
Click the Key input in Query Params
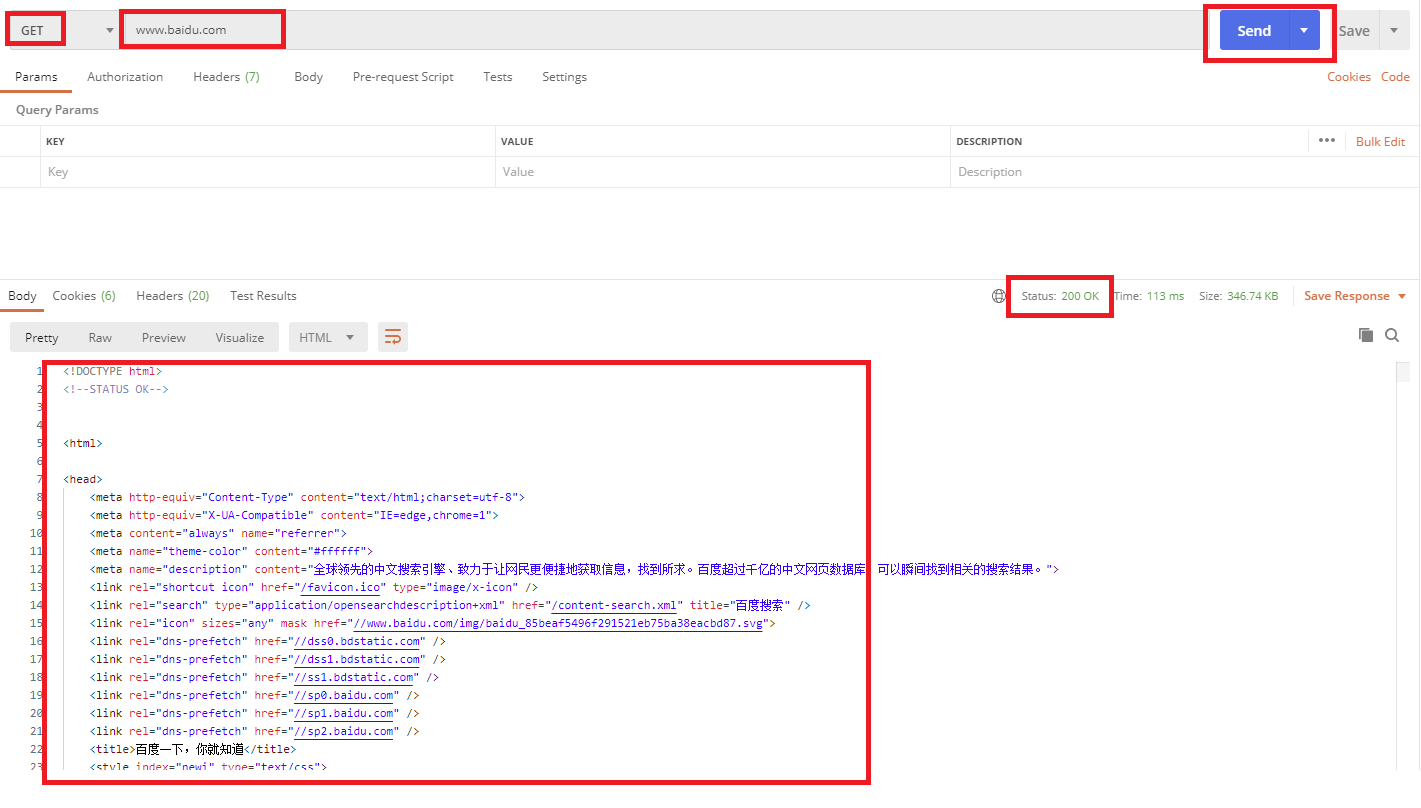(268, 172)
